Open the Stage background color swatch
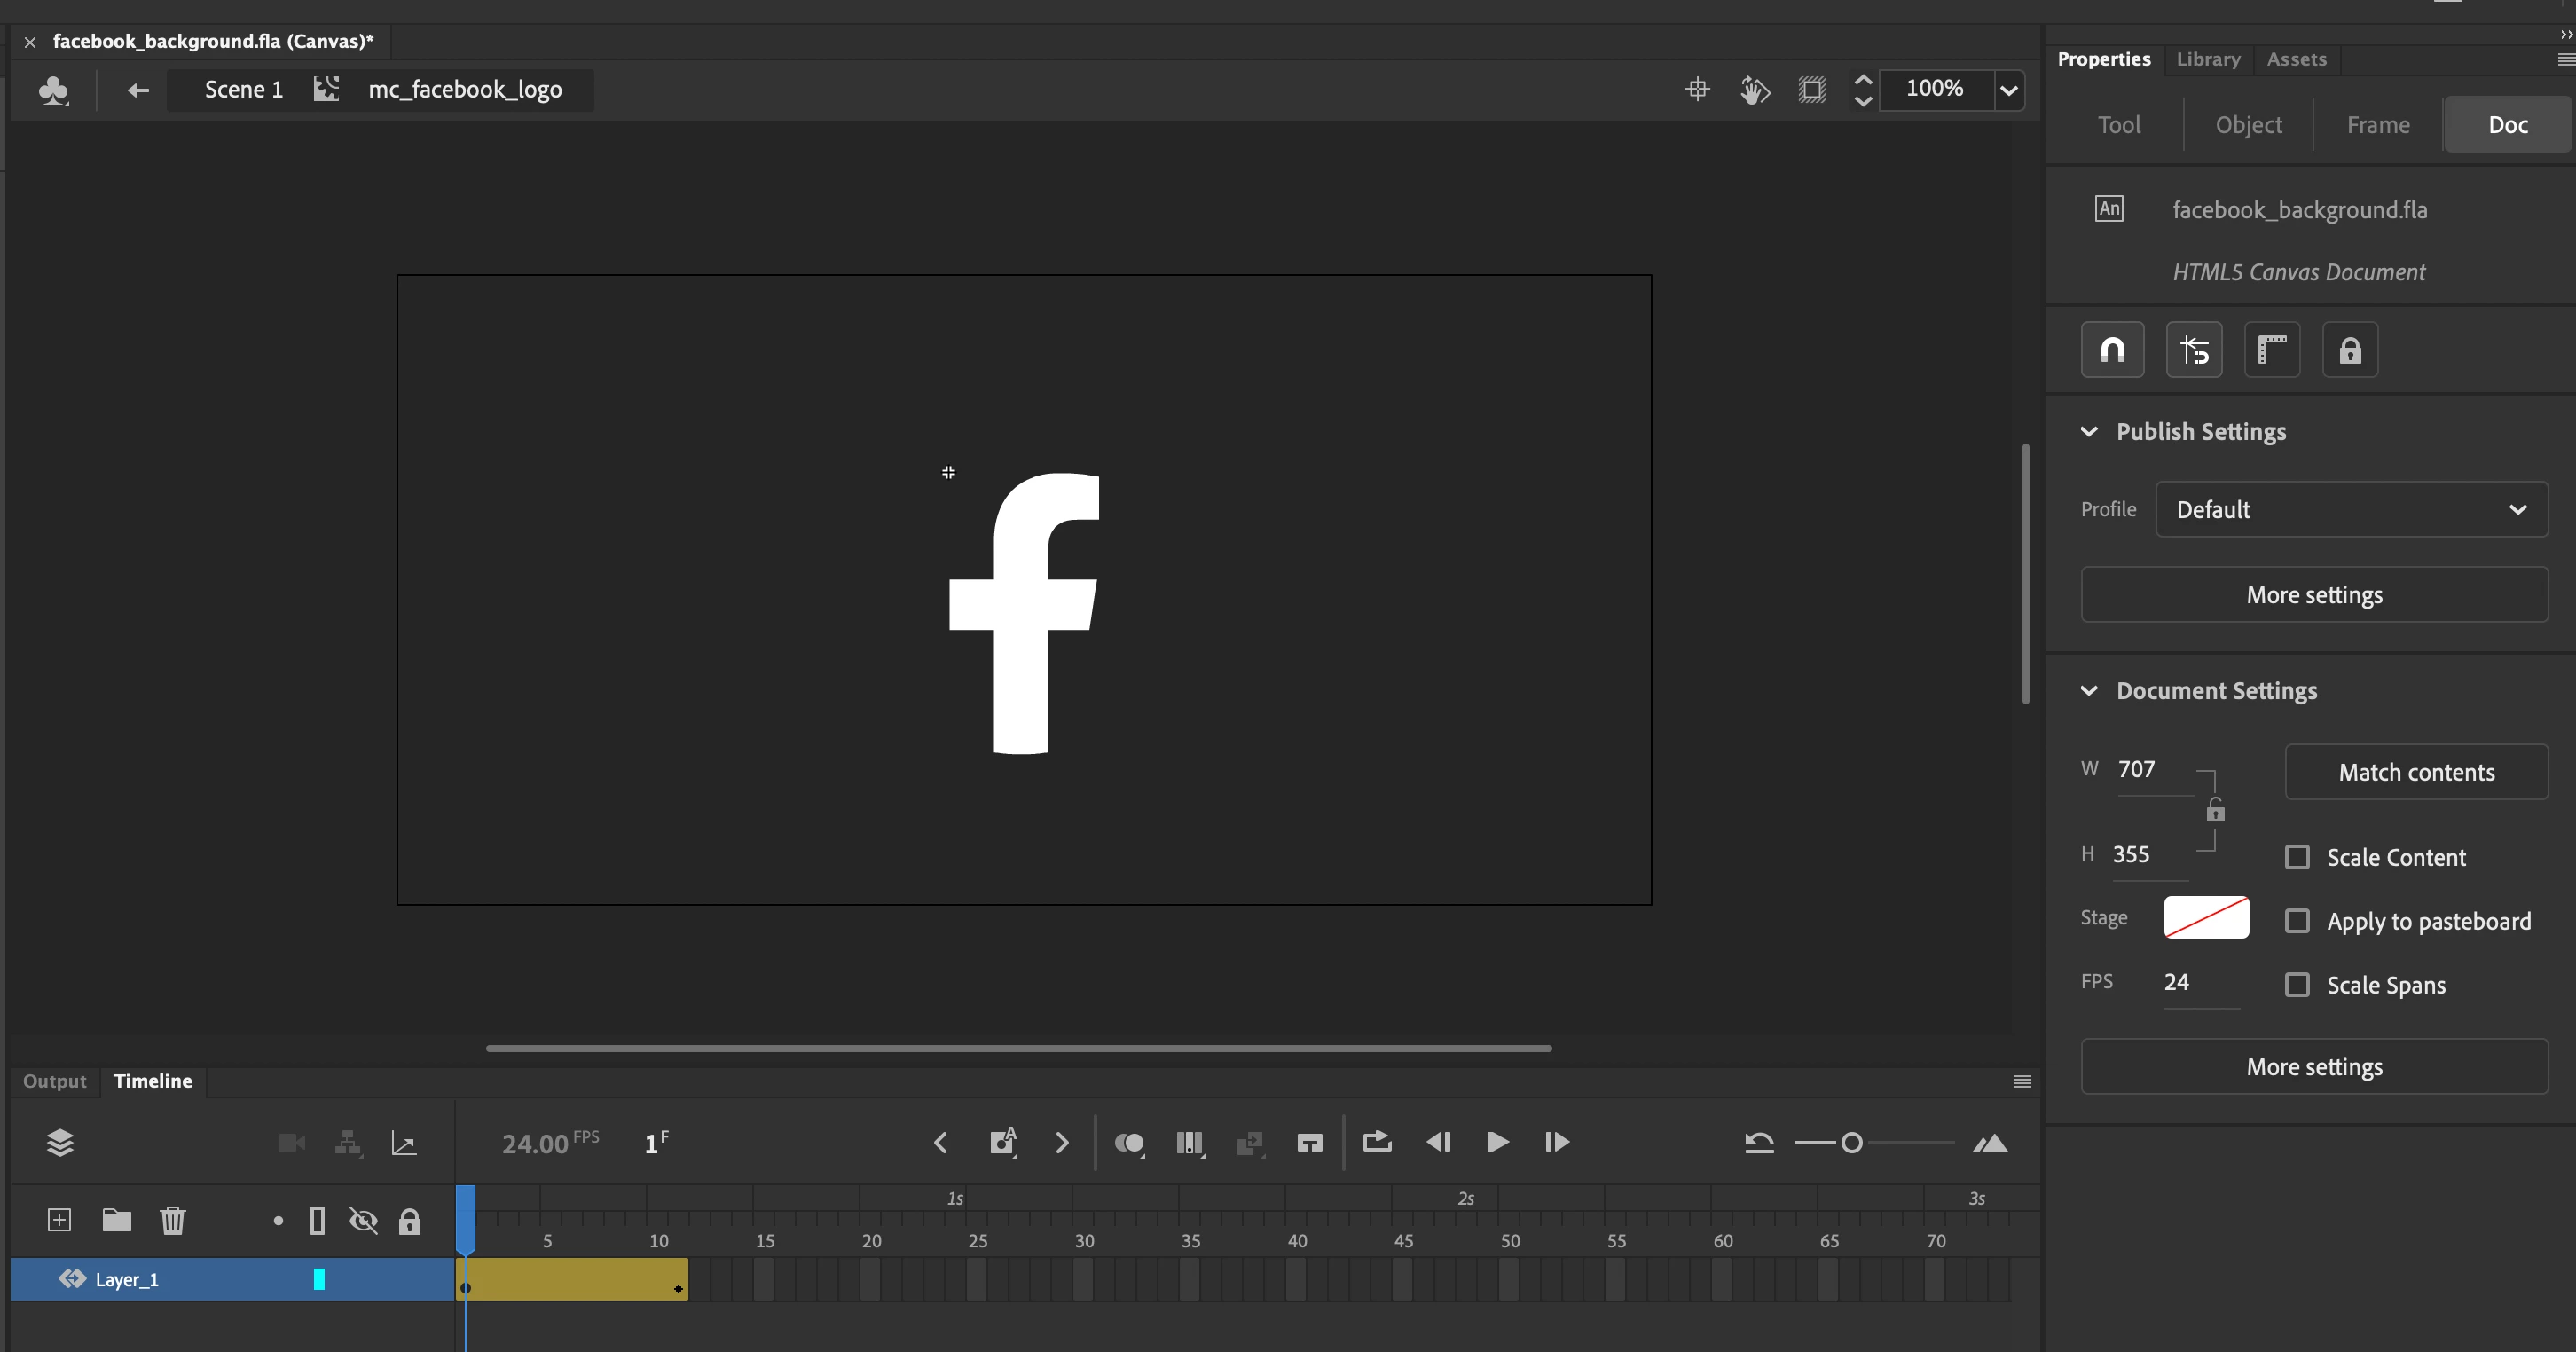Viewport: 2576px width, 1352px height. (2206, 918)
